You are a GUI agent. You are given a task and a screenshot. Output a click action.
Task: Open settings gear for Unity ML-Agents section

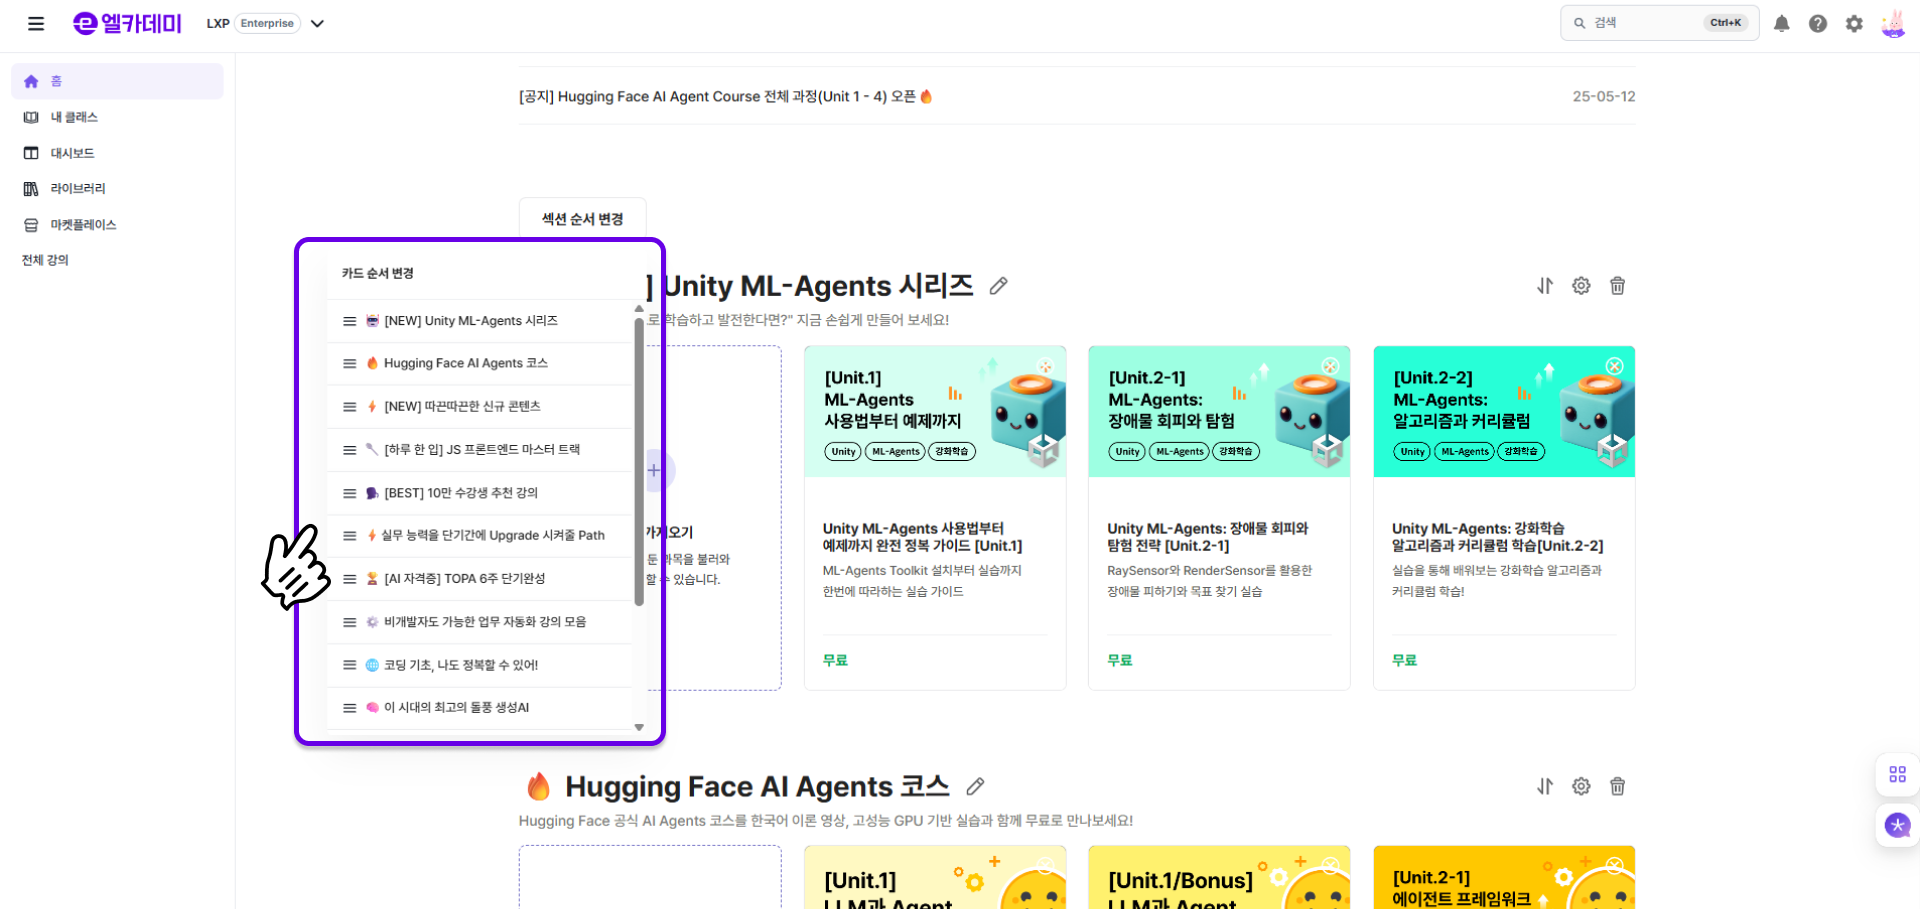[x=1581, y=286]
